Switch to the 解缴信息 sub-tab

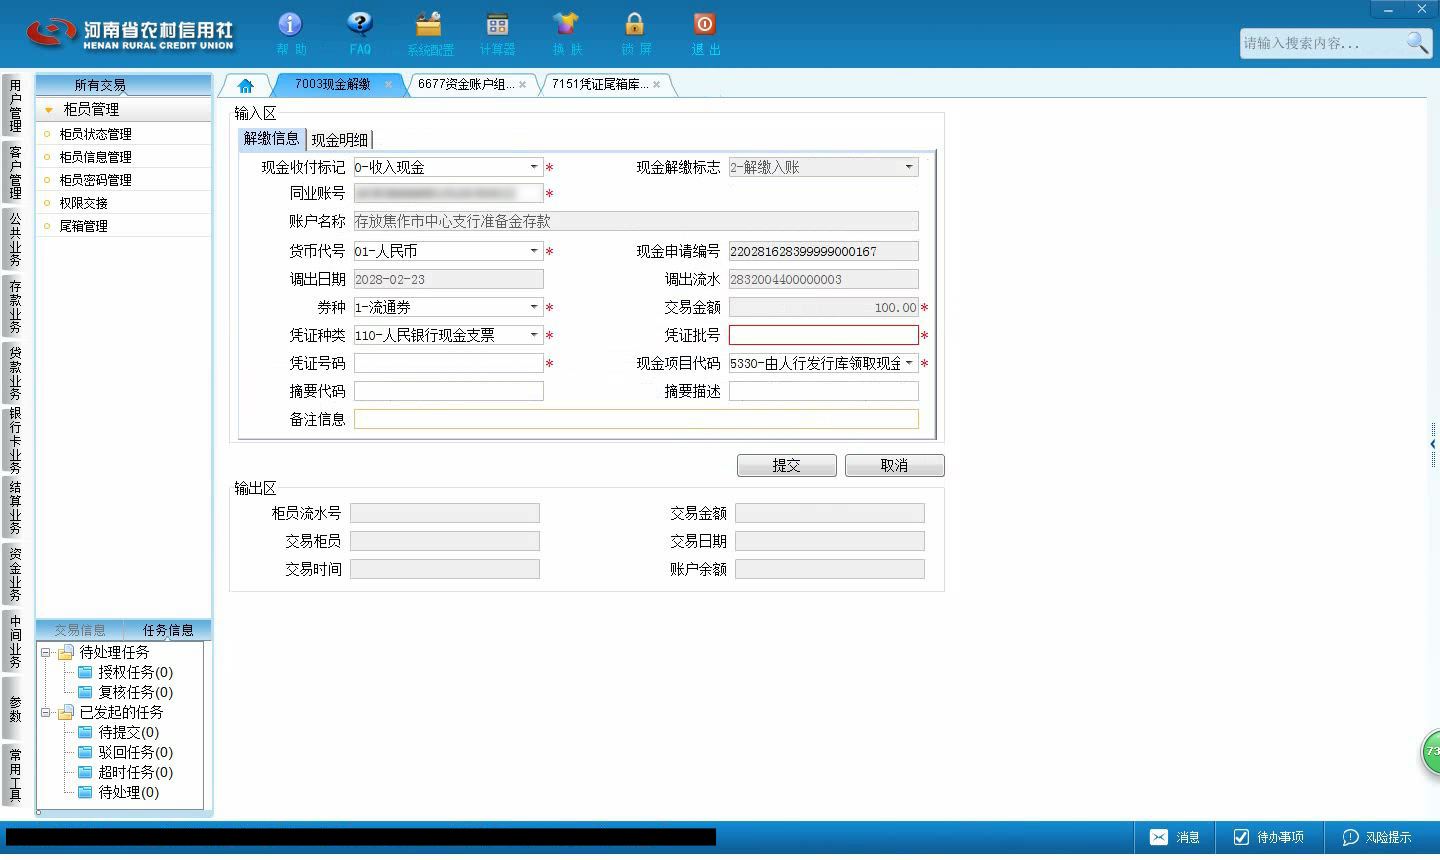click(271, 139)
